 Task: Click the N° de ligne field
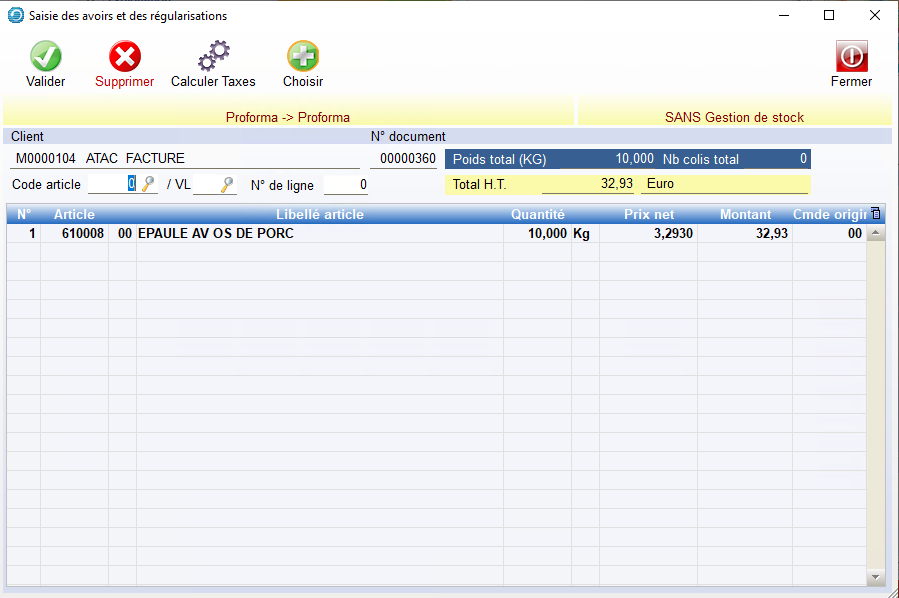pos(346,185)
